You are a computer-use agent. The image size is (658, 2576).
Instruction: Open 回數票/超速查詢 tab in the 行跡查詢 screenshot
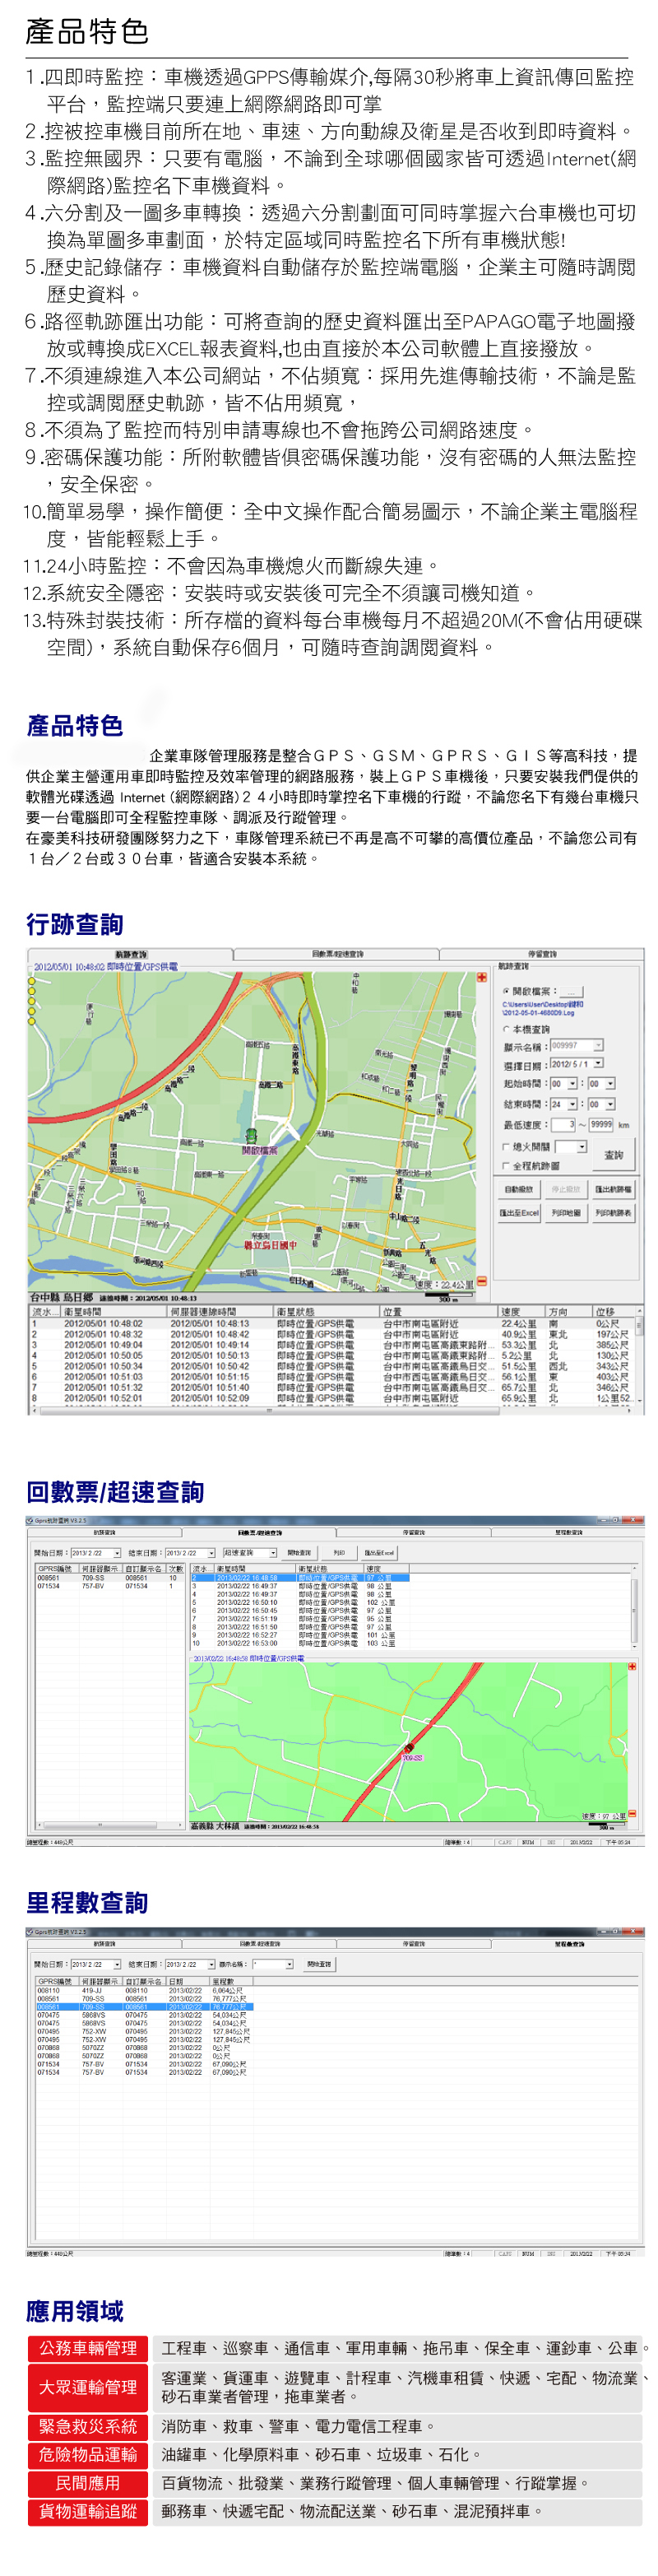coord(337,954)
